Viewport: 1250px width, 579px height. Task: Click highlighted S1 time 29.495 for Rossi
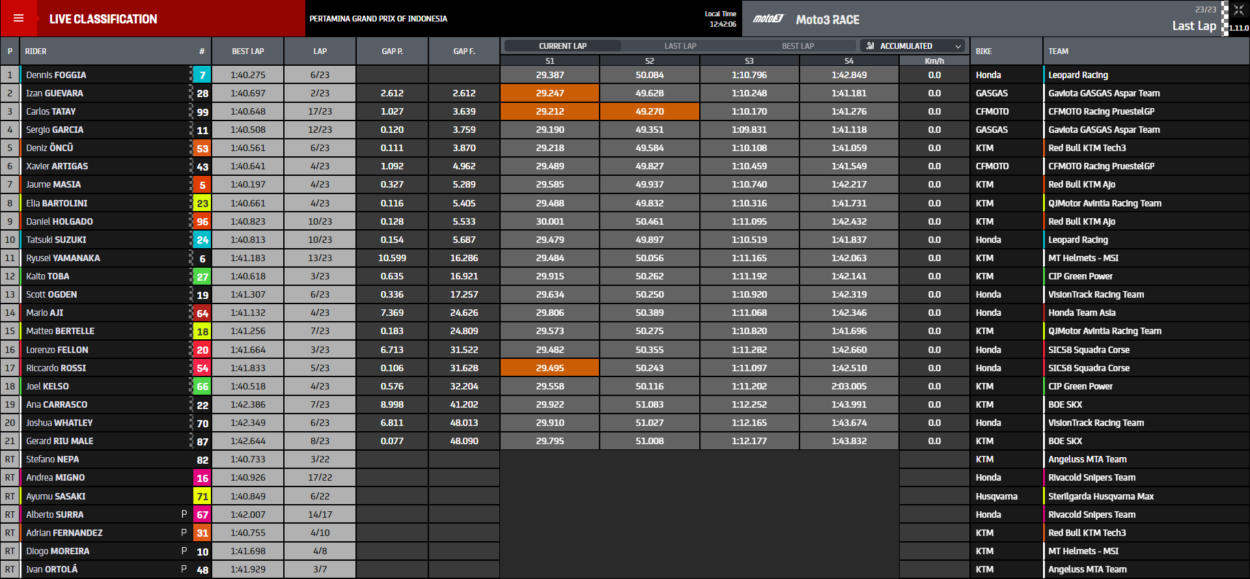[x=550, y=368]
